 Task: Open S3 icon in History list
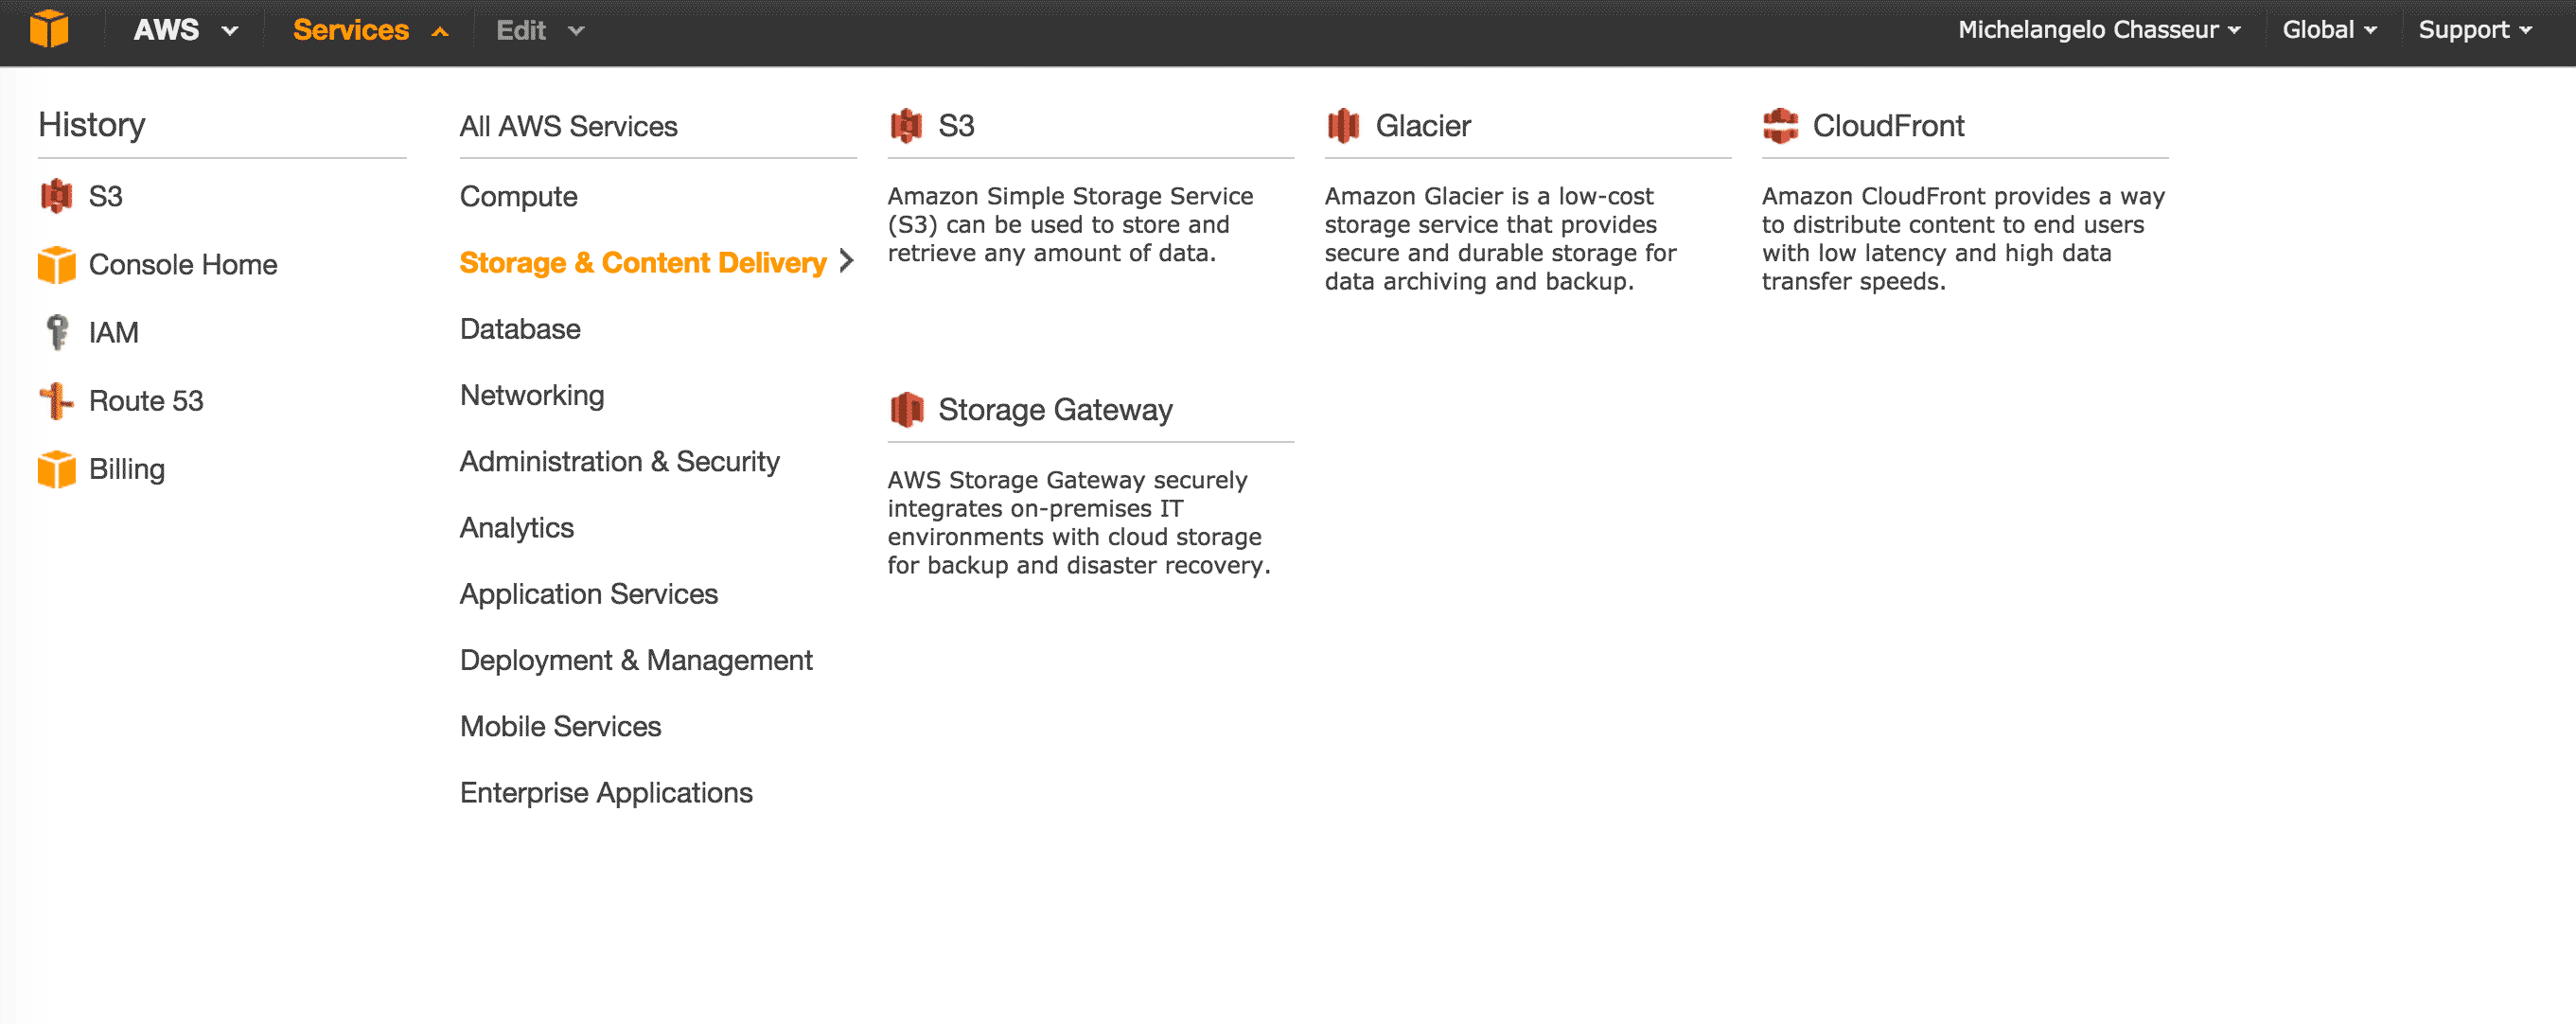[x=56, y=196]
